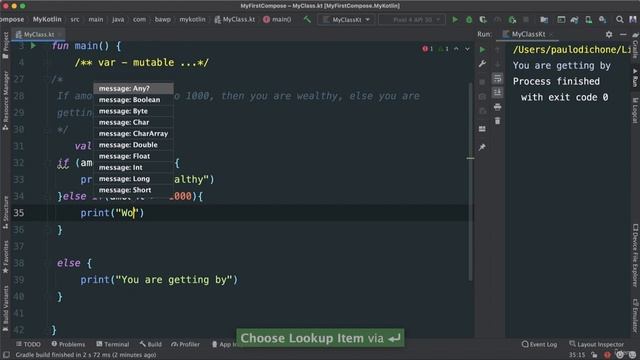Go to next highlighted error arrow
This screenshot has width=640, height=360.
click(x=467, y=49)
